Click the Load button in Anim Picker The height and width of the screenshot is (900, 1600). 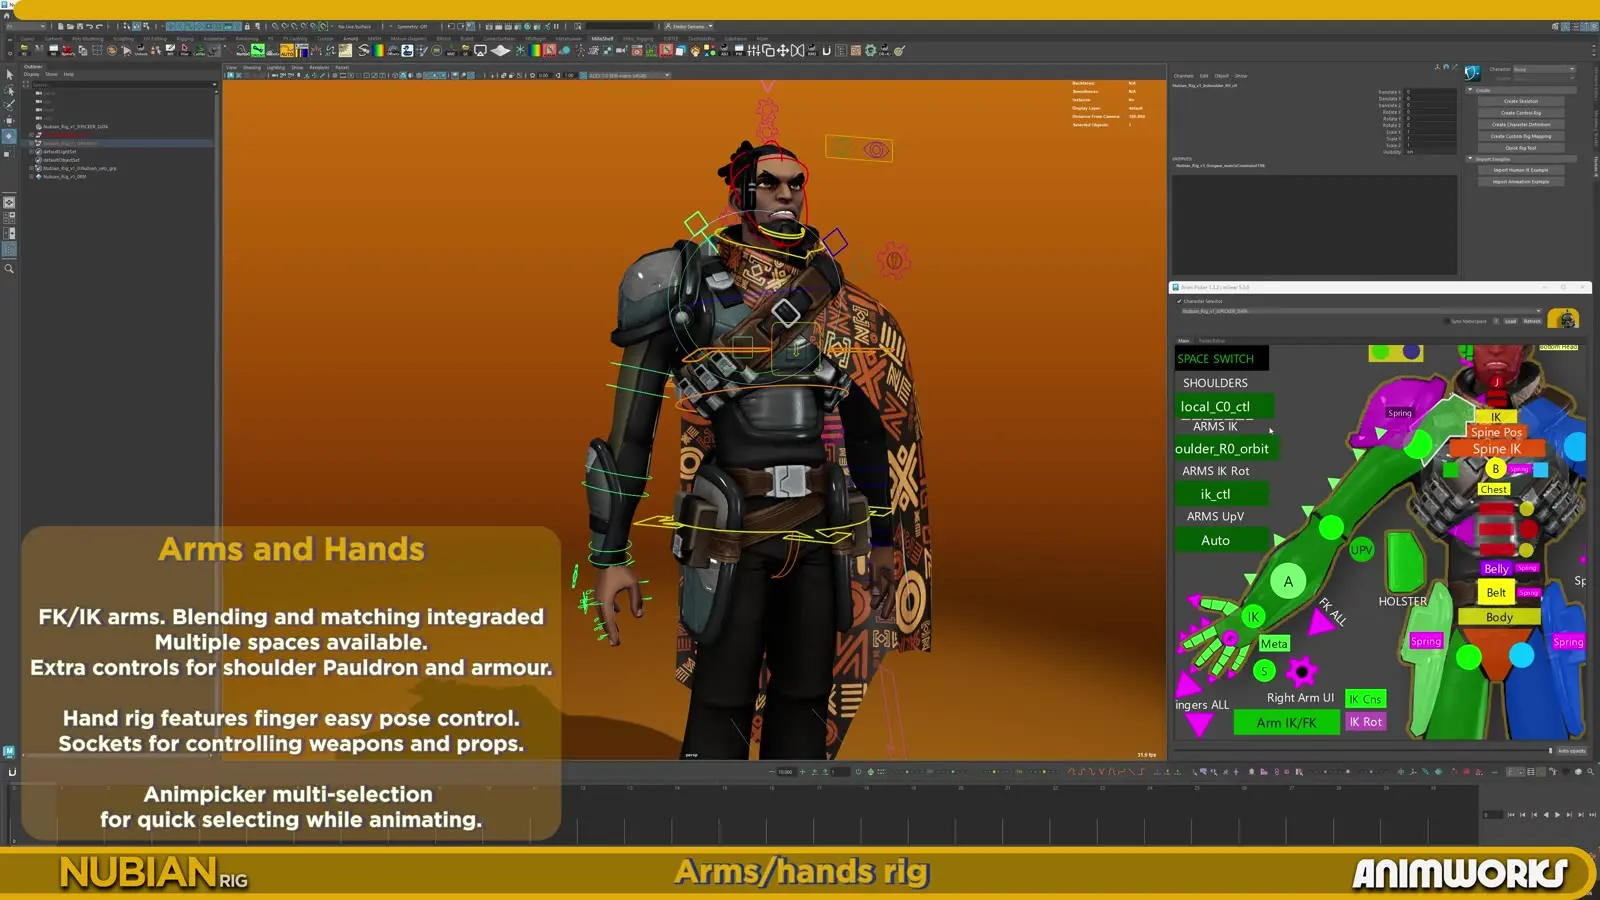[x=1510, y=321]
